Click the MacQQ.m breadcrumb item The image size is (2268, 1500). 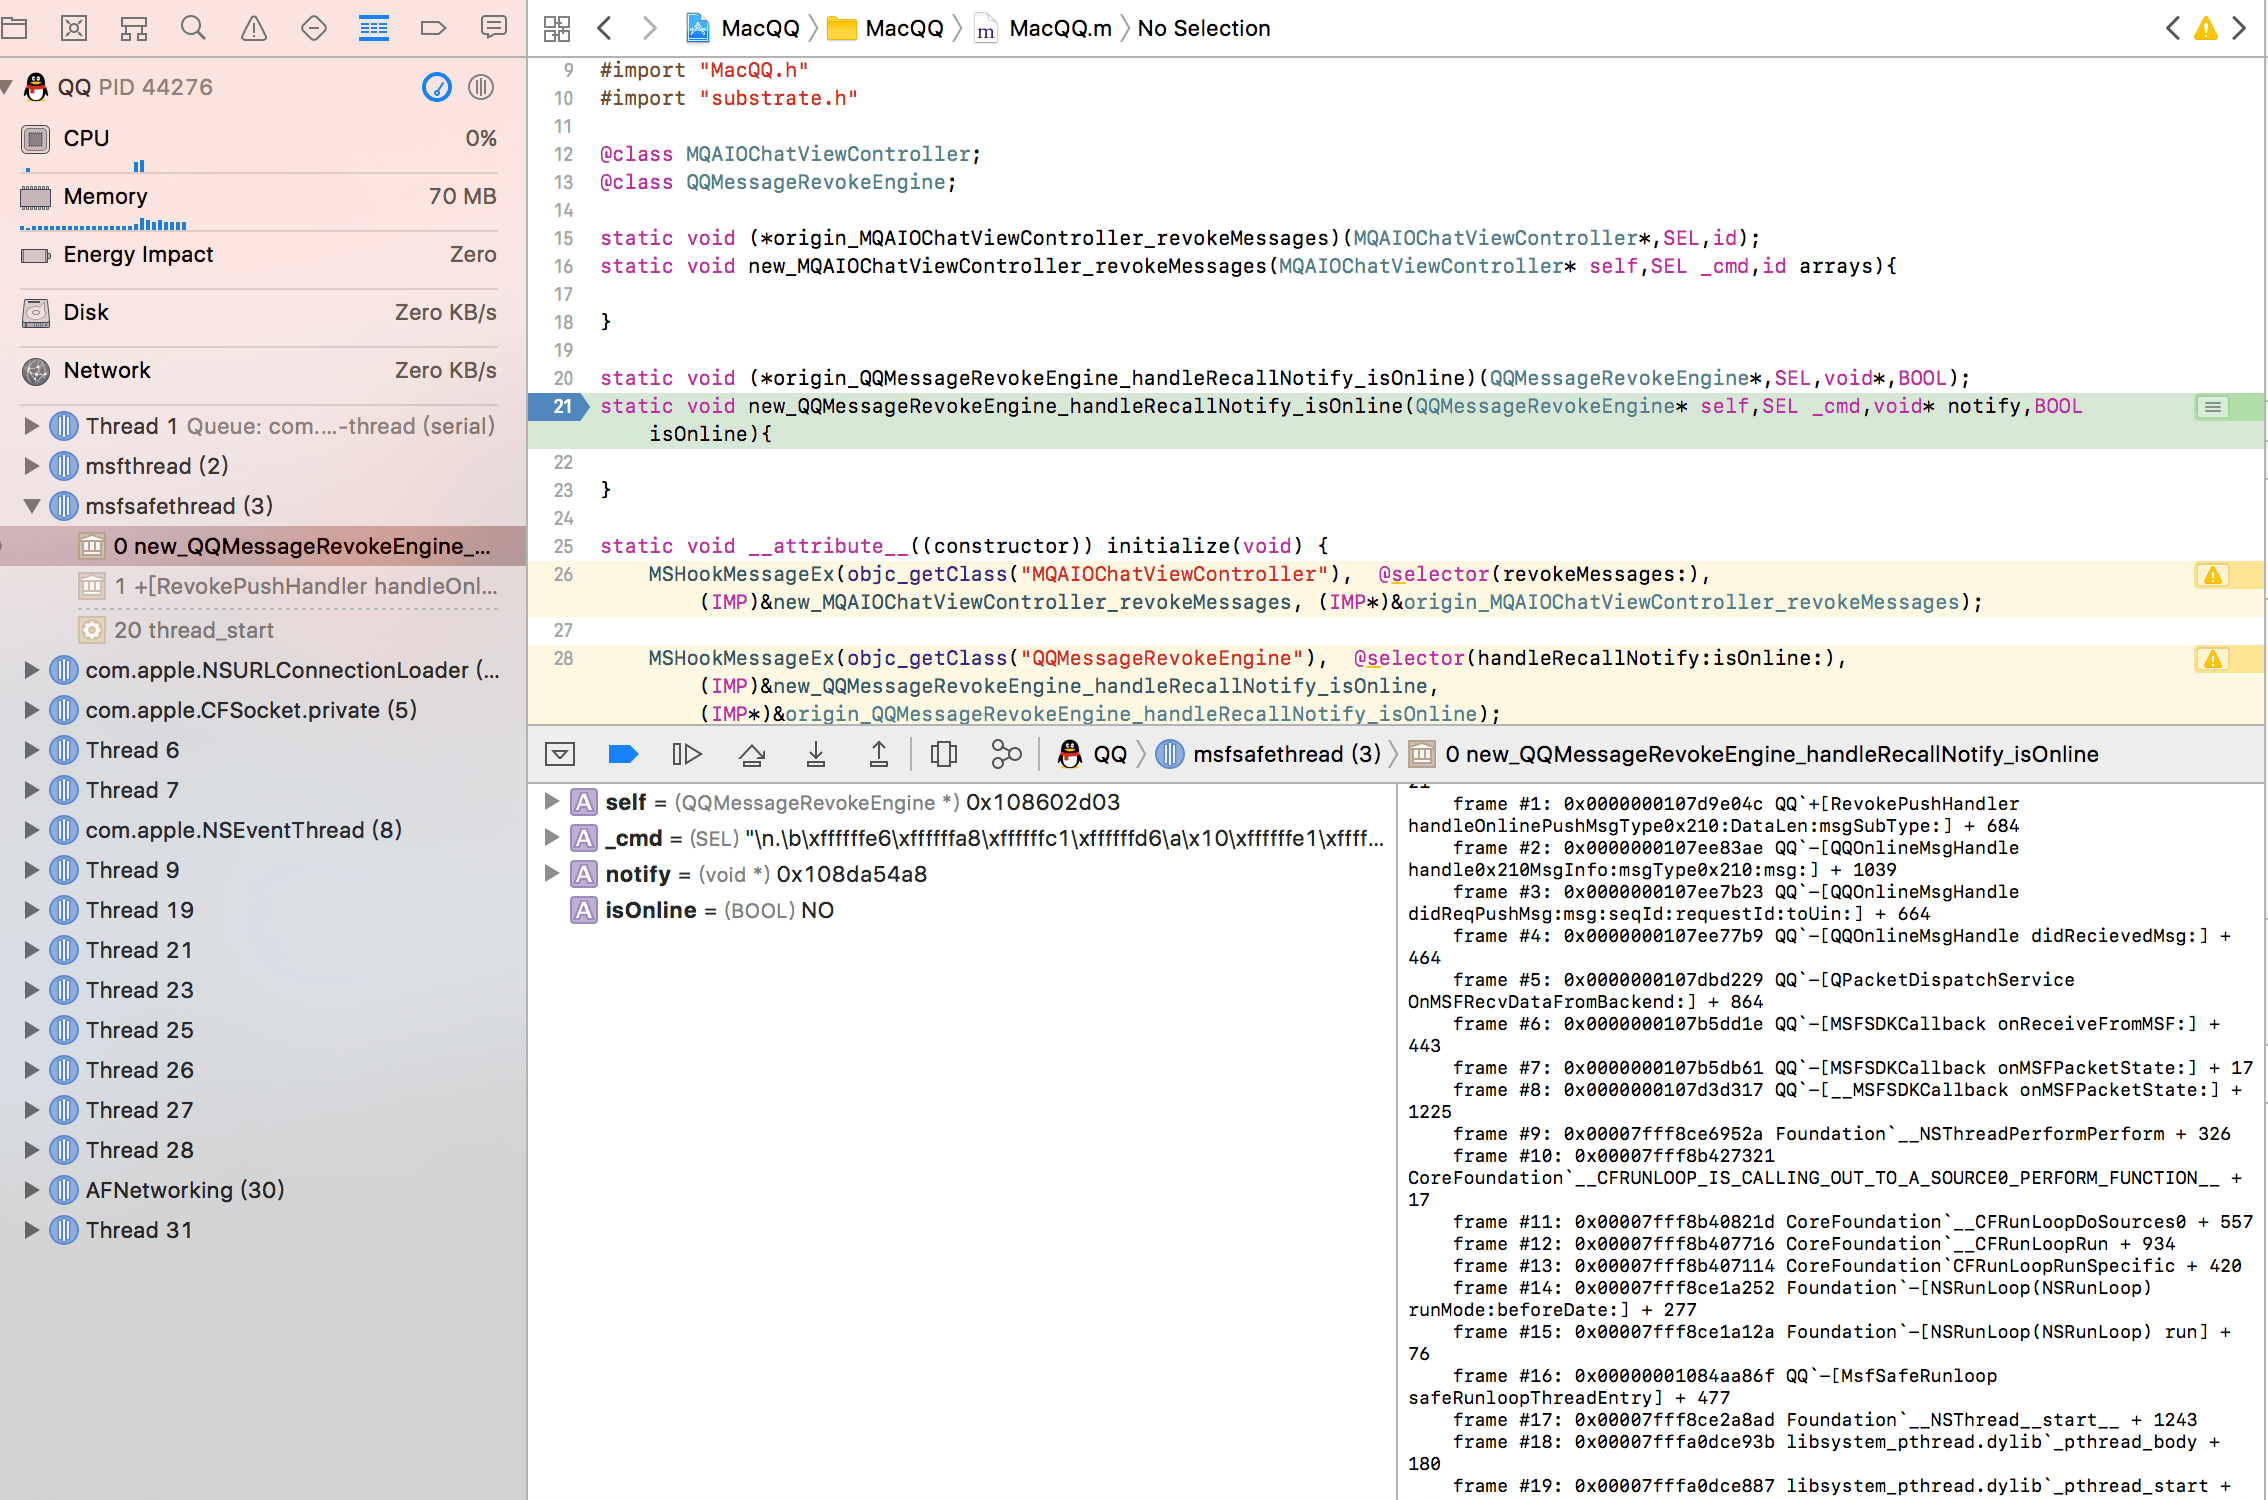coord(1059,28)
